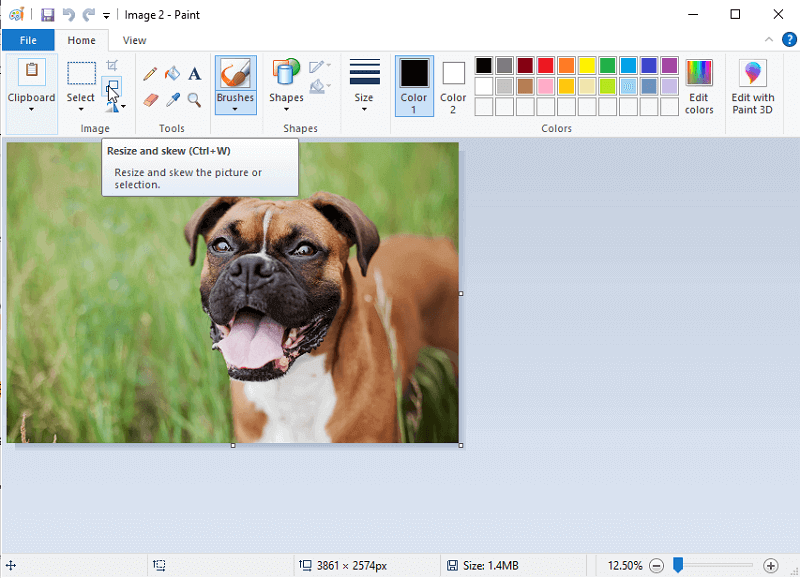Viewport: 800px width, 578px height.
Task: Pick the Color picker eyedropper tool
Action: (172, 99)
